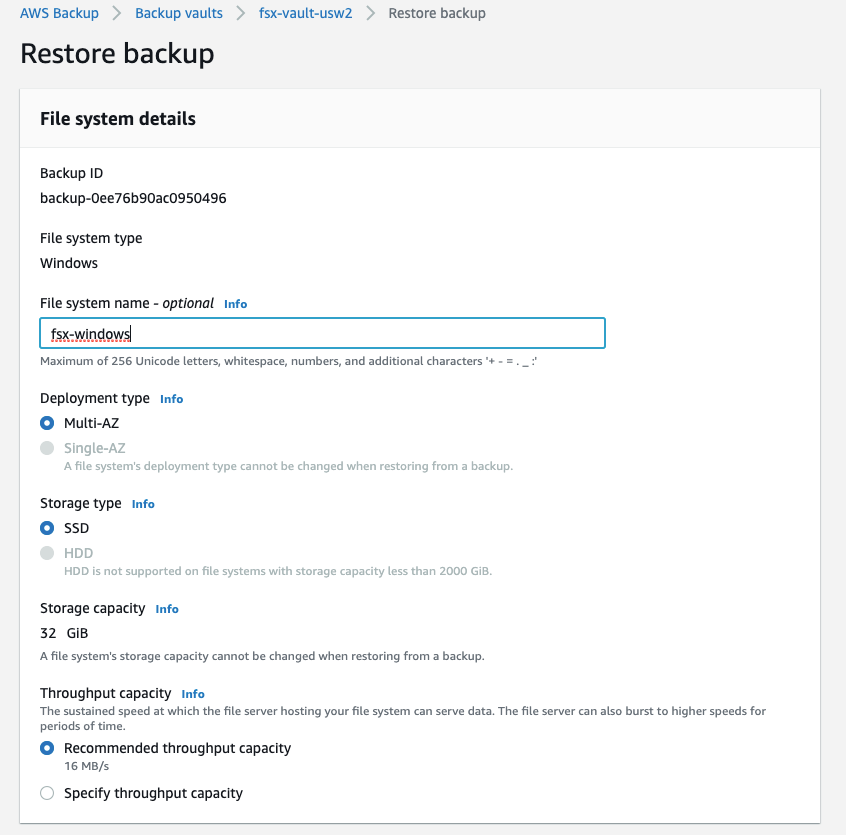Choose SSD as the storage type
This screenshot has height=835, width=846.
47,528
